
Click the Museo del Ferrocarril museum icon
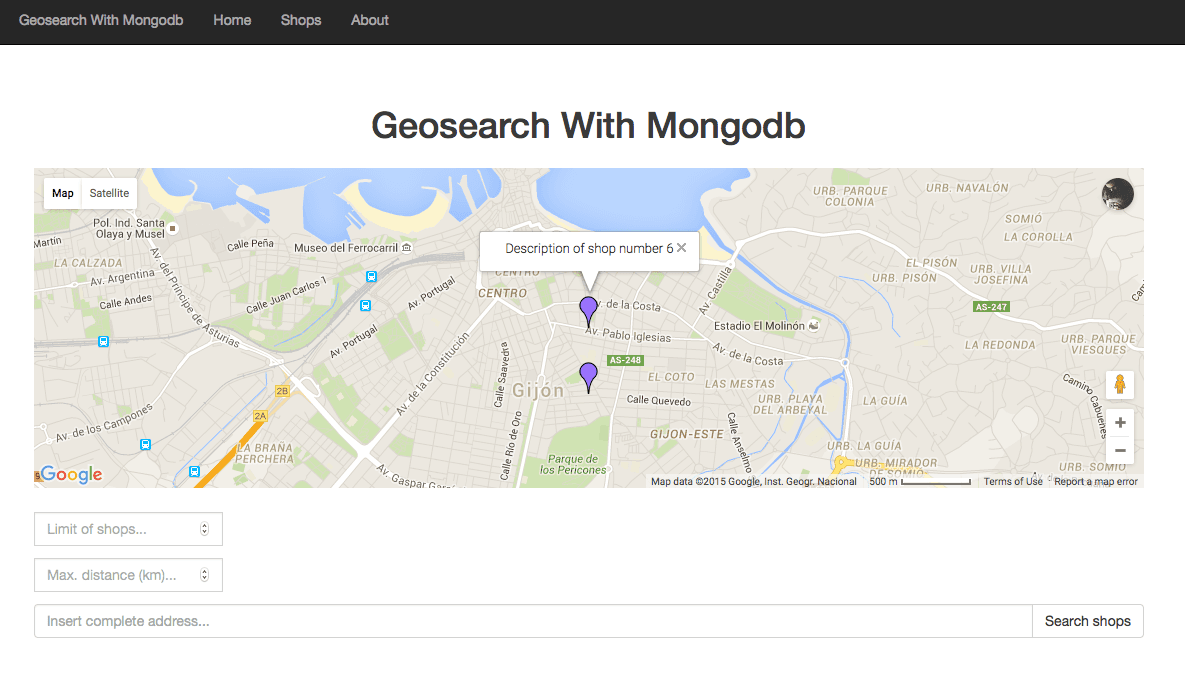coord(407,248)
